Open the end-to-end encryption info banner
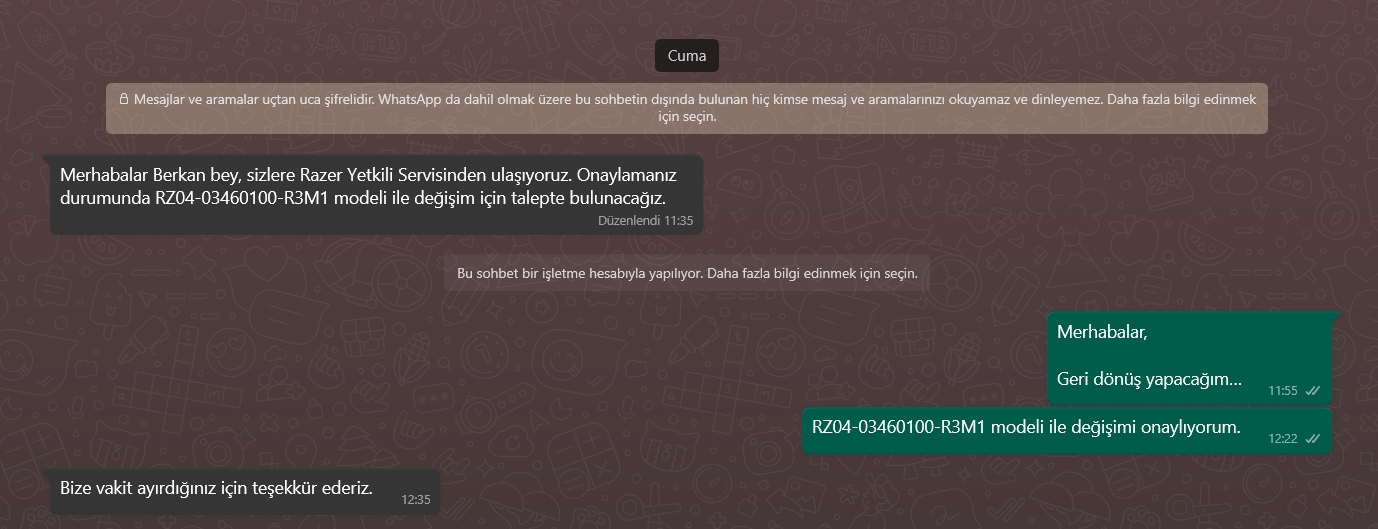The image size is (1378, 529). pyautogui.click(x=687, y=108)
